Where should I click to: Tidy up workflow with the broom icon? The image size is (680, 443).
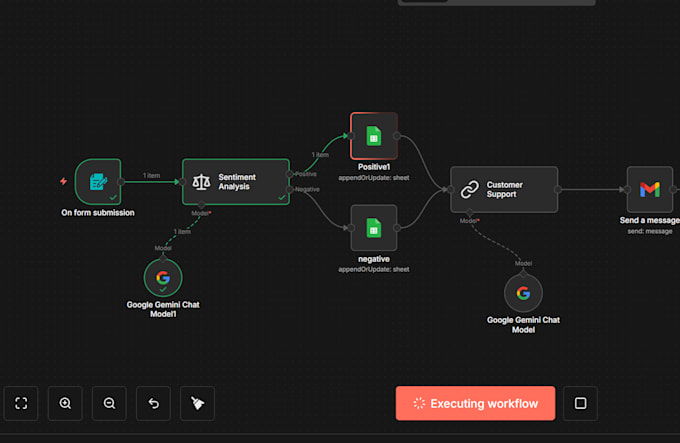click(x=197, y=403)
